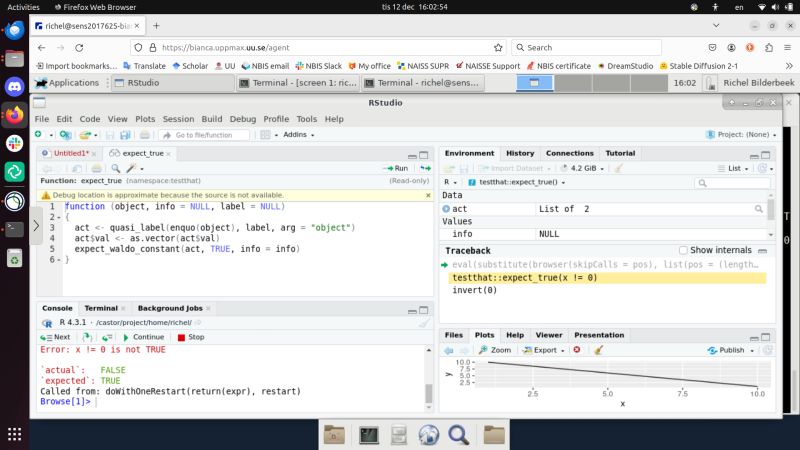
Task: Click the re-run previous code region icon
Action: point(424,168)
